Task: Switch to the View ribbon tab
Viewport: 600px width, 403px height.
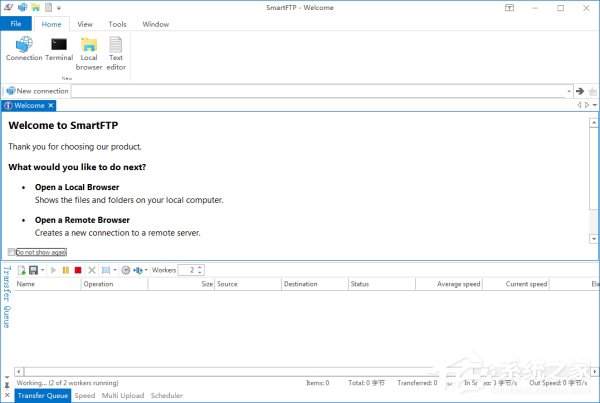Action: (85, 24)
